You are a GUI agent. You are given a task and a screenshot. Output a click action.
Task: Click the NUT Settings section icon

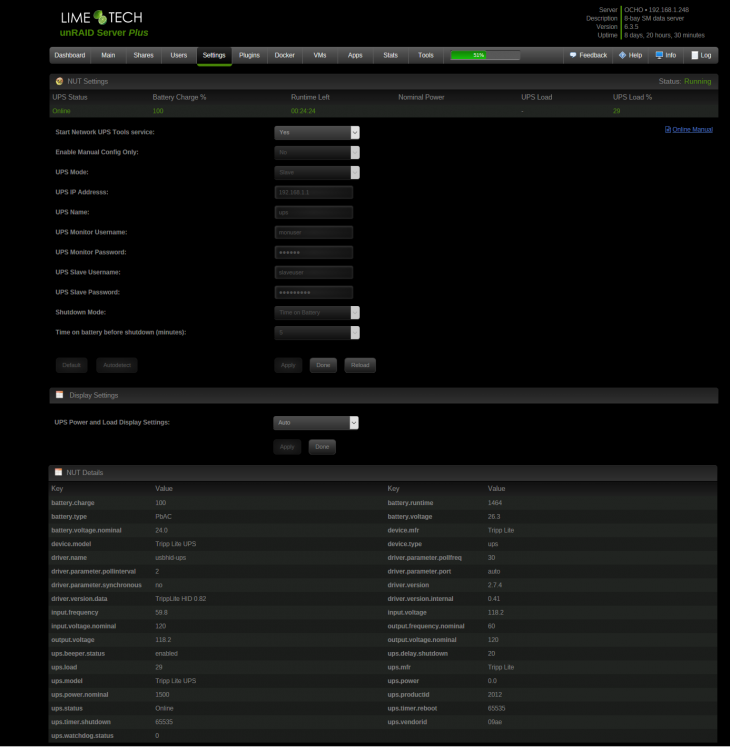tap(59, 81)
